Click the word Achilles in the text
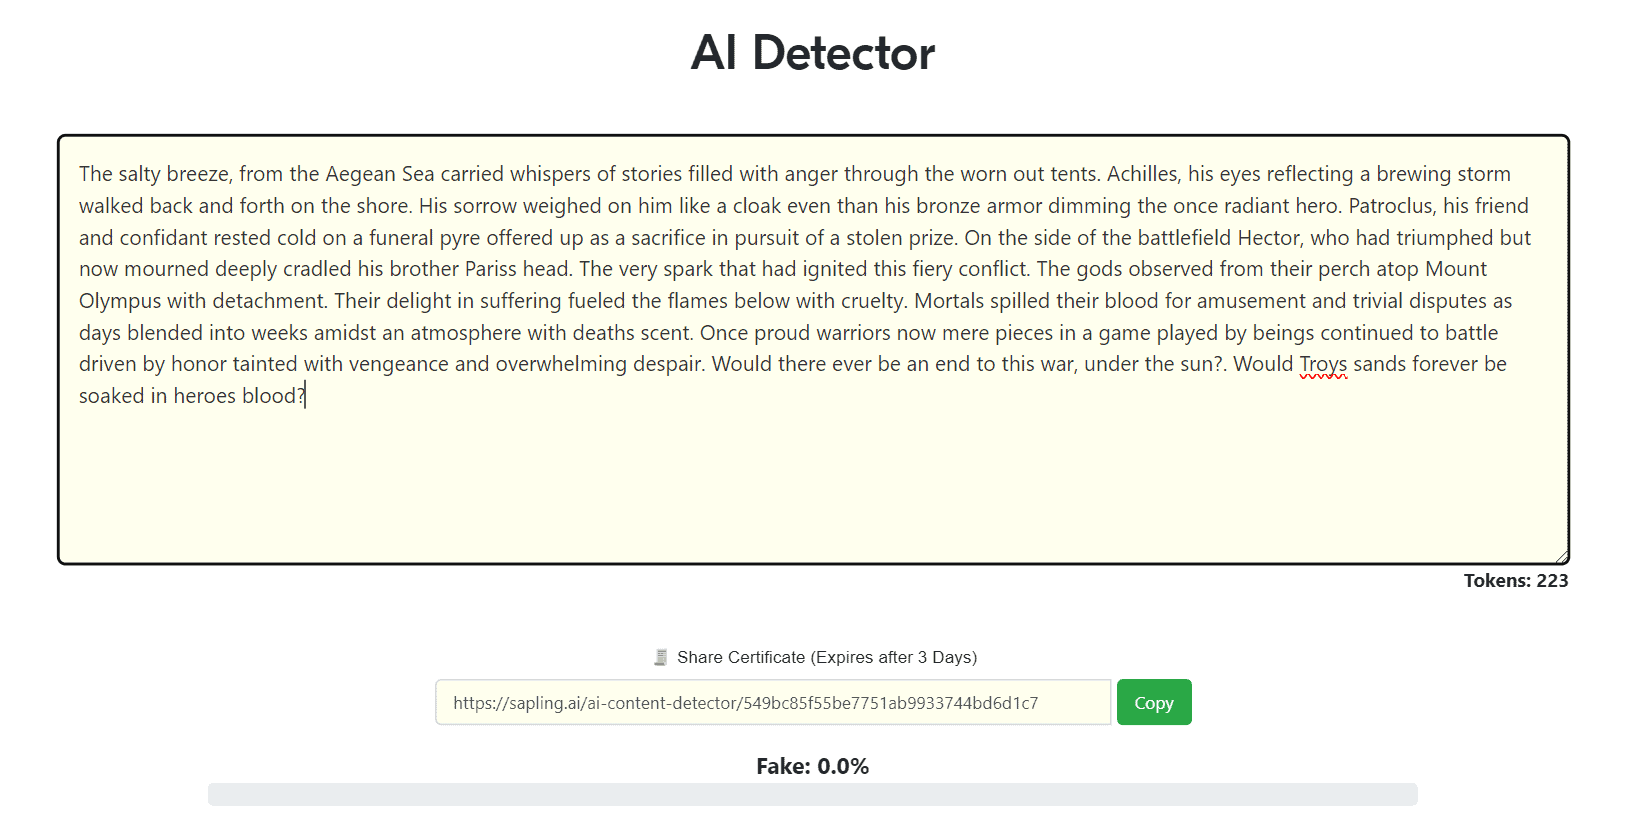This screenshot has height=837, width=1638. [x=1142, y=174]
